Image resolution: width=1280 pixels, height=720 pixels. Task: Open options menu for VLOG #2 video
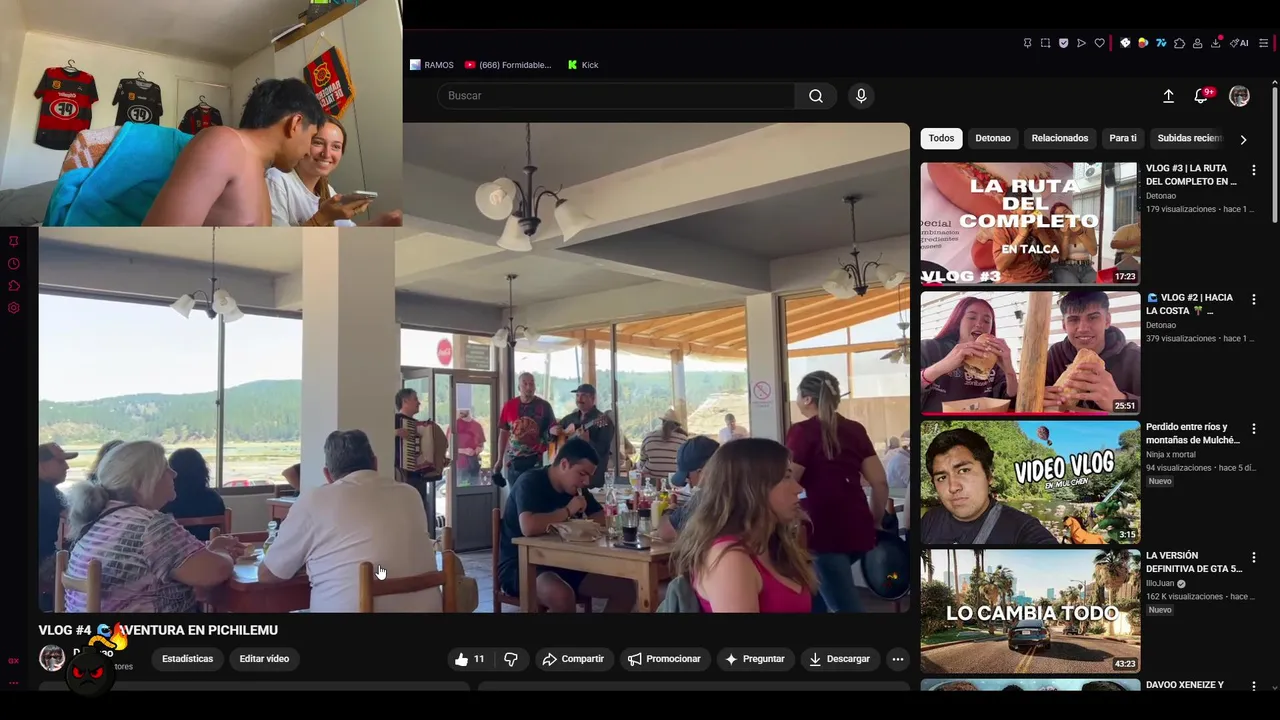[x=1253, y=300]
